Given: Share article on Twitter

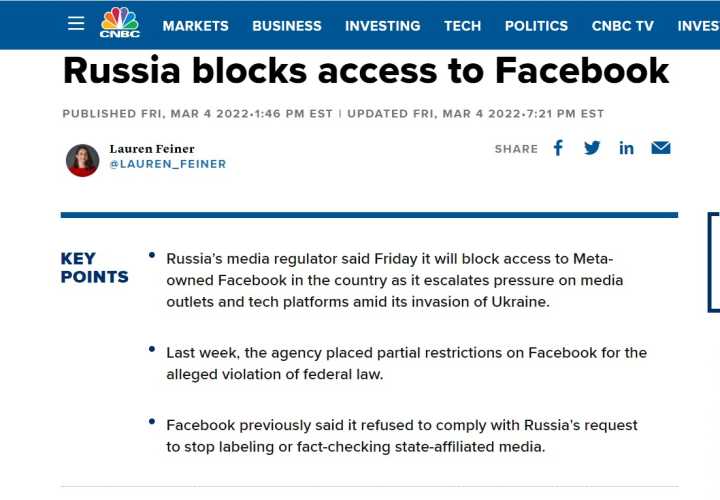Looking at the screenshot, I should [x=592, y=148].
